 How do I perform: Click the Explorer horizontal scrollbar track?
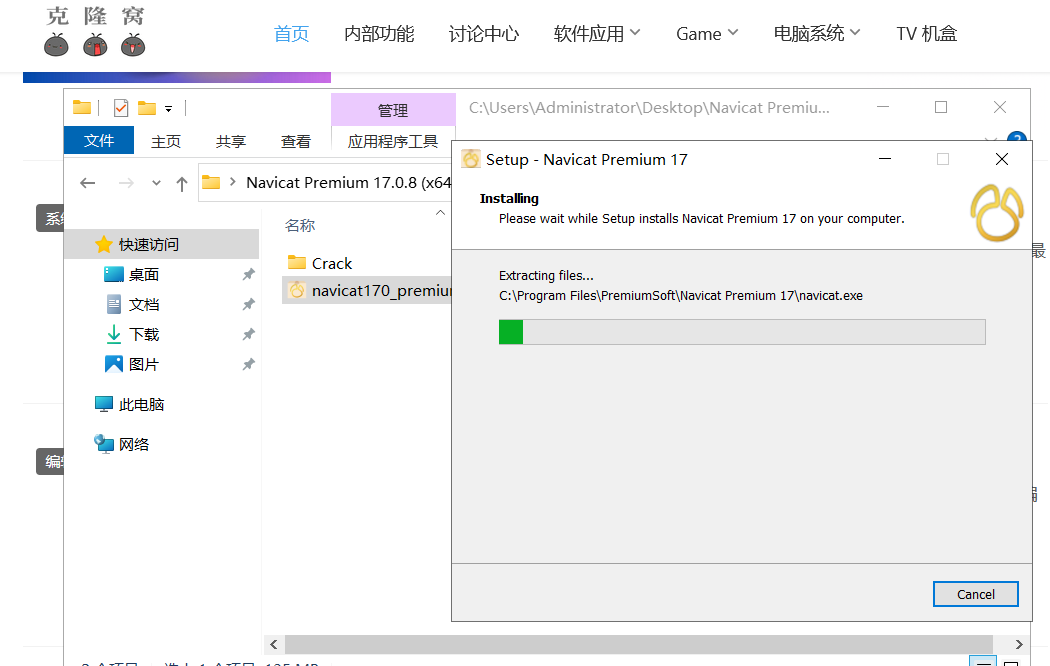pyautogui.click(x=639, y=645)
